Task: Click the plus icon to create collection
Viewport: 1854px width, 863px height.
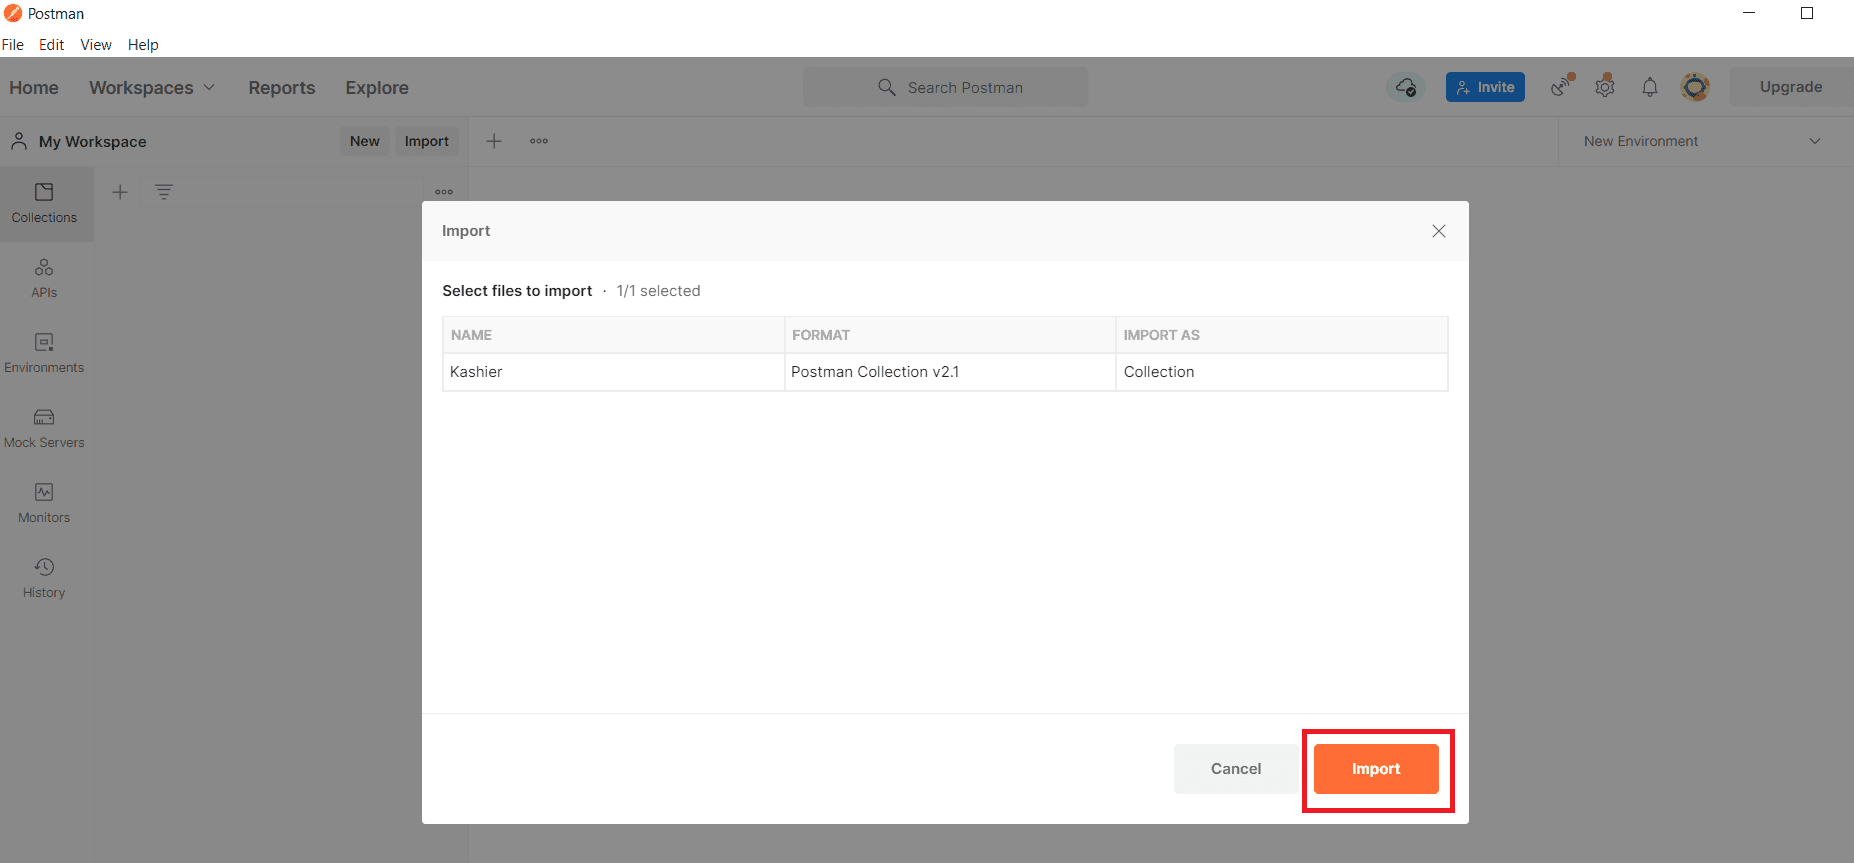Action: 120,192
